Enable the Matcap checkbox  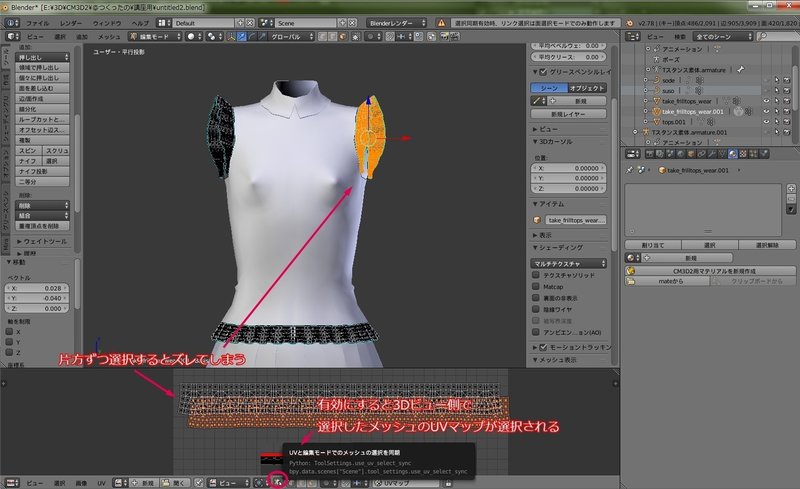(x=536, y=286)
